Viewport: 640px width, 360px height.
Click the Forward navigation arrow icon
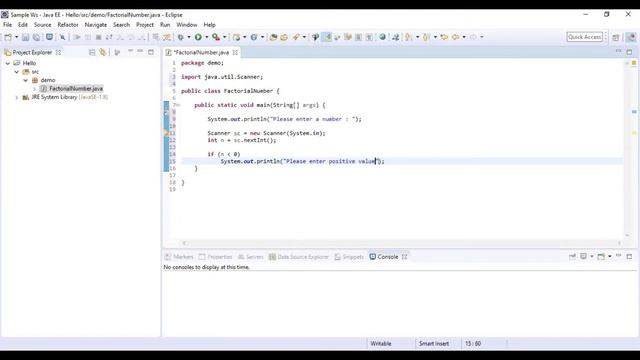(x=473, y=37)
